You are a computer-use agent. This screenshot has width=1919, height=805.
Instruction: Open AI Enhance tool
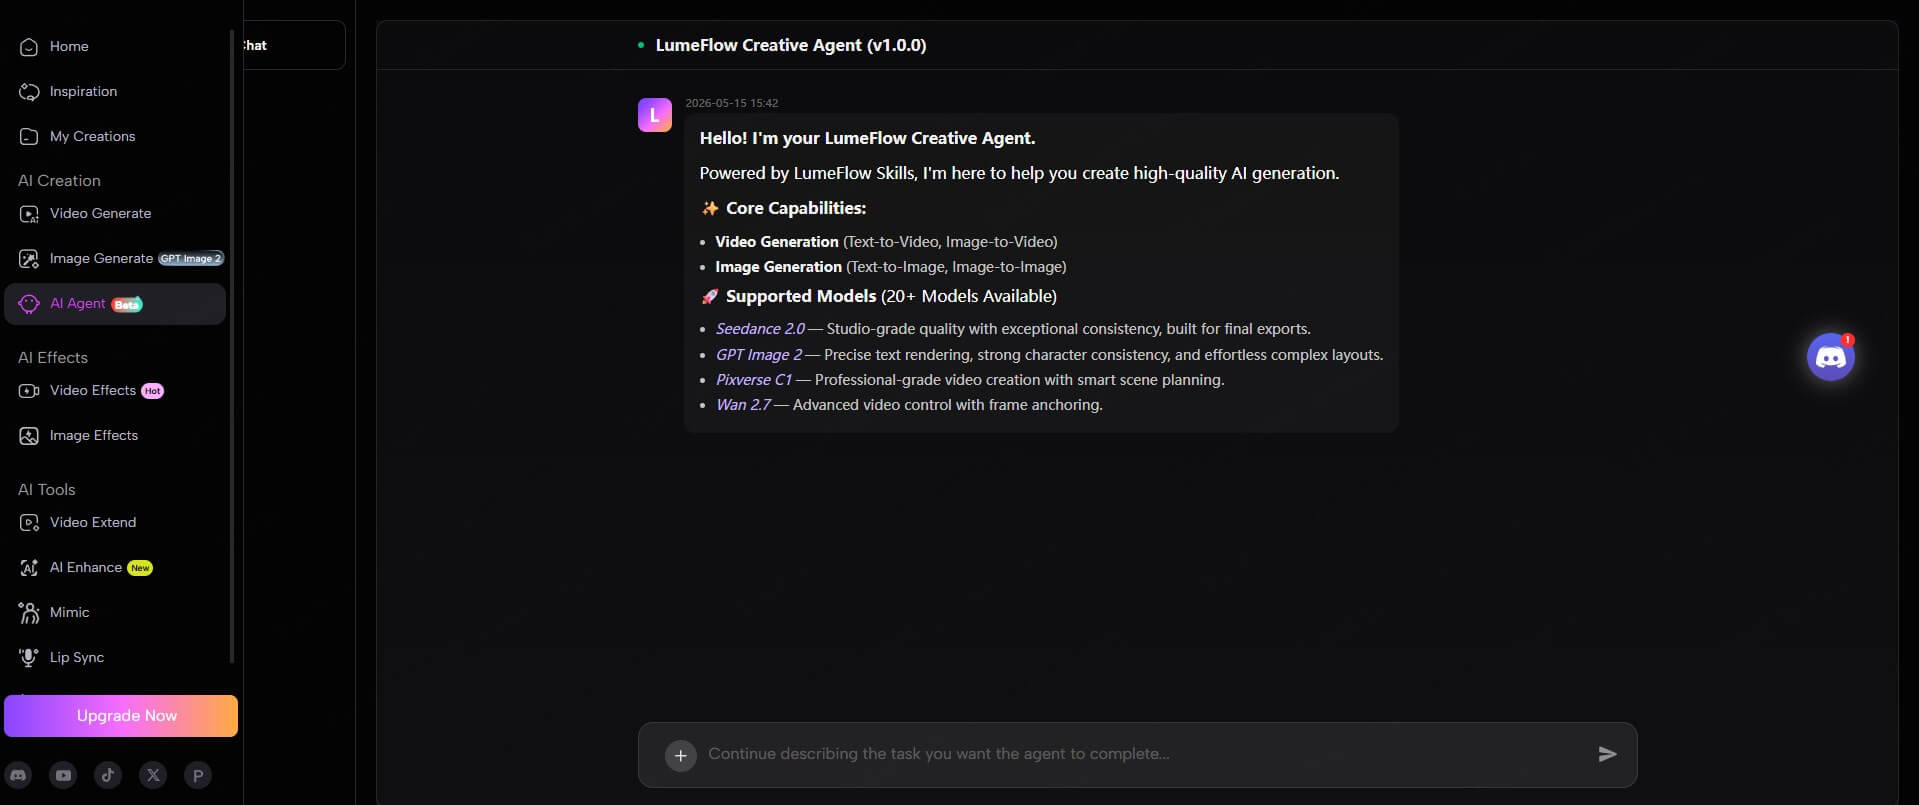click(x=115, y=568)
